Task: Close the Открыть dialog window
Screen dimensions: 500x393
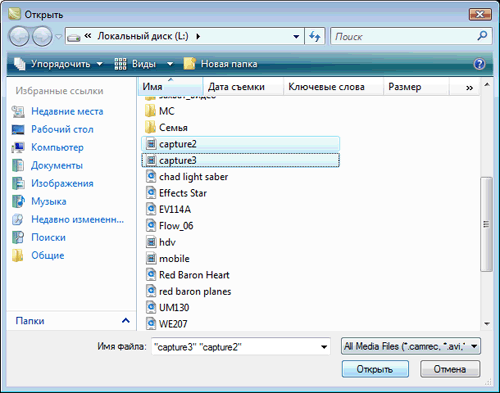Action: pyautogui.click(x=480, y=14)
